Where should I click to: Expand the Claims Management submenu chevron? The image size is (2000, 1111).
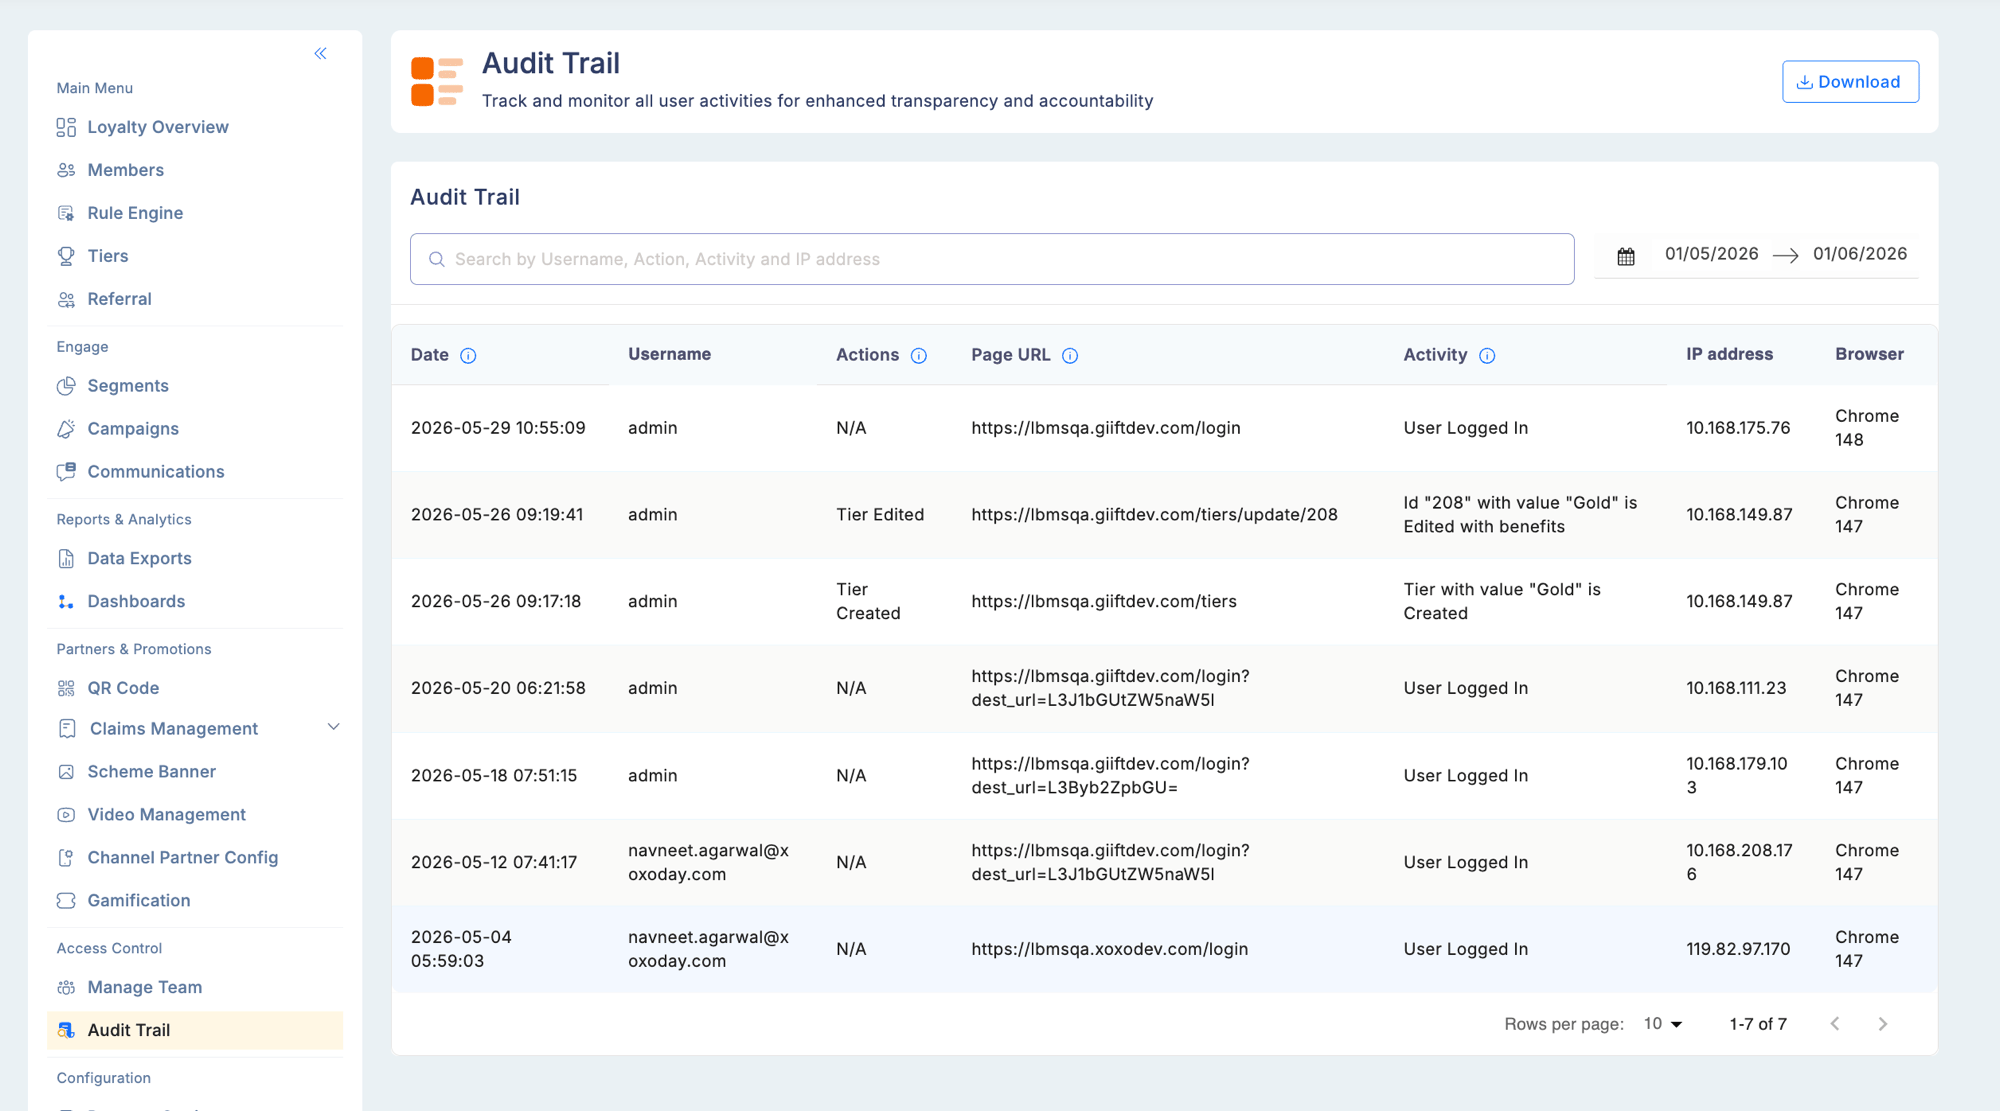[x=334, y=727]
